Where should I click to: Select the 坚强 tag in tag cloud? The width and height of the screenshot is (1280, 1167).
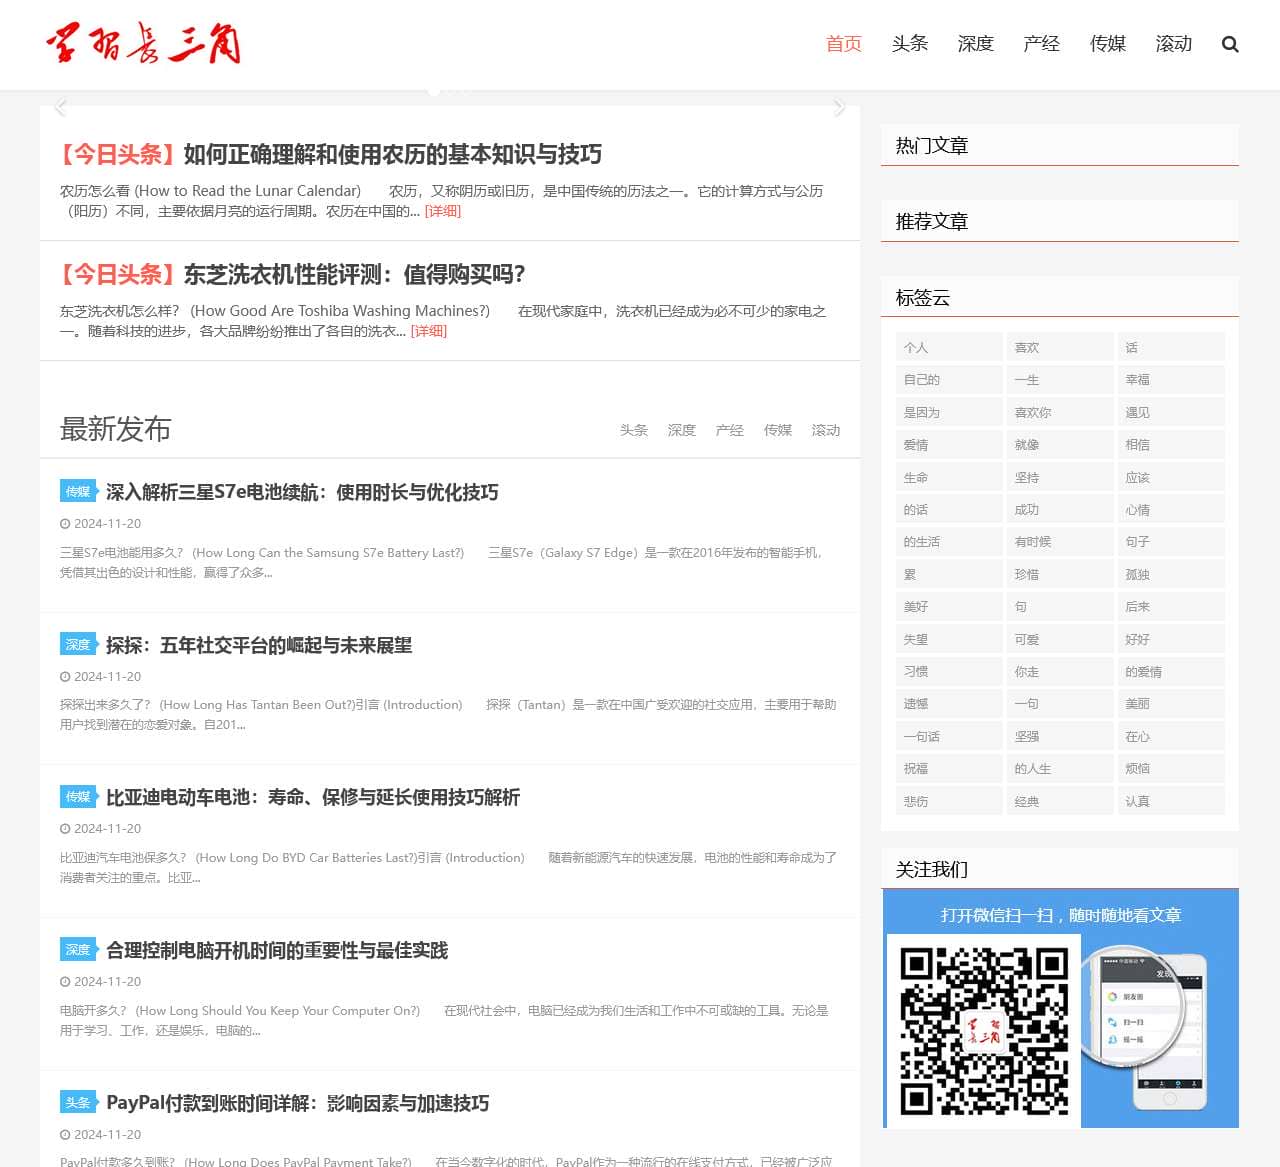(x=1060, y=736)
